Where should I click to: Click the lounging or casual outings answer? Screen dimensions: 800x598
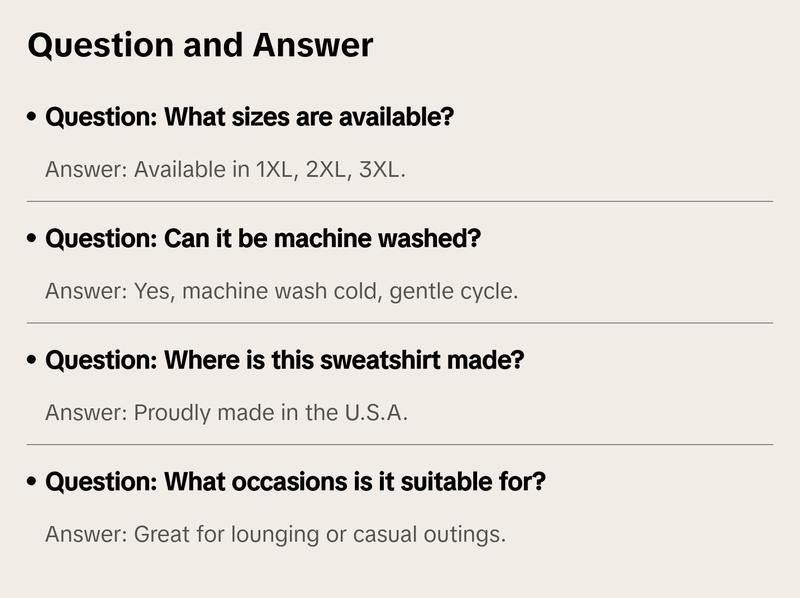[275, 534]
